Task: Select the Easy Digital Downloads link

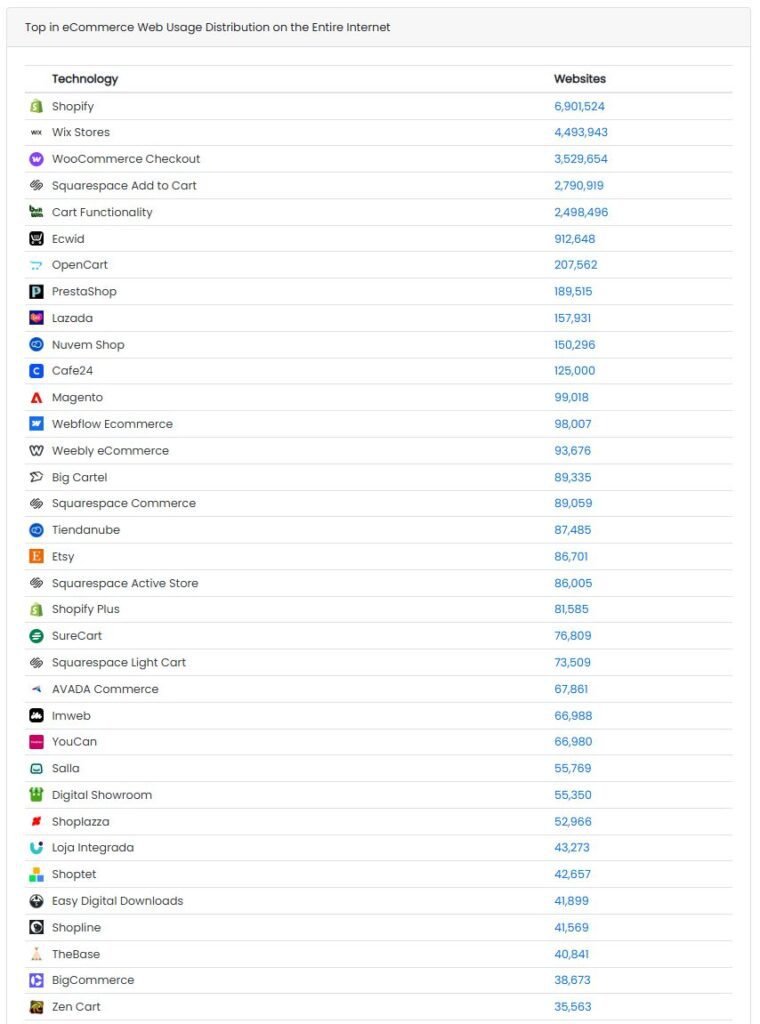Action: click(117, 901)
